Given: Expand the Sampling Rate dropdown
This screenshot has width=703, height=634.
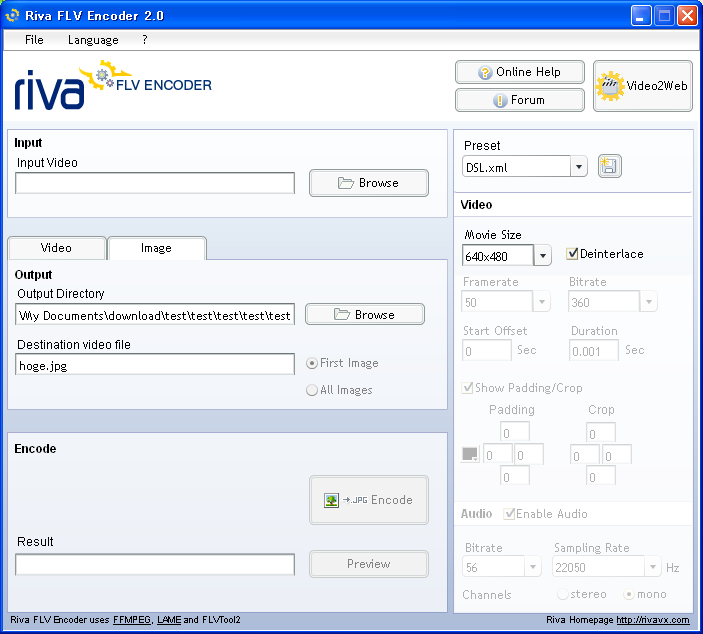Looking at the screenshot, I should click(653, 567).
